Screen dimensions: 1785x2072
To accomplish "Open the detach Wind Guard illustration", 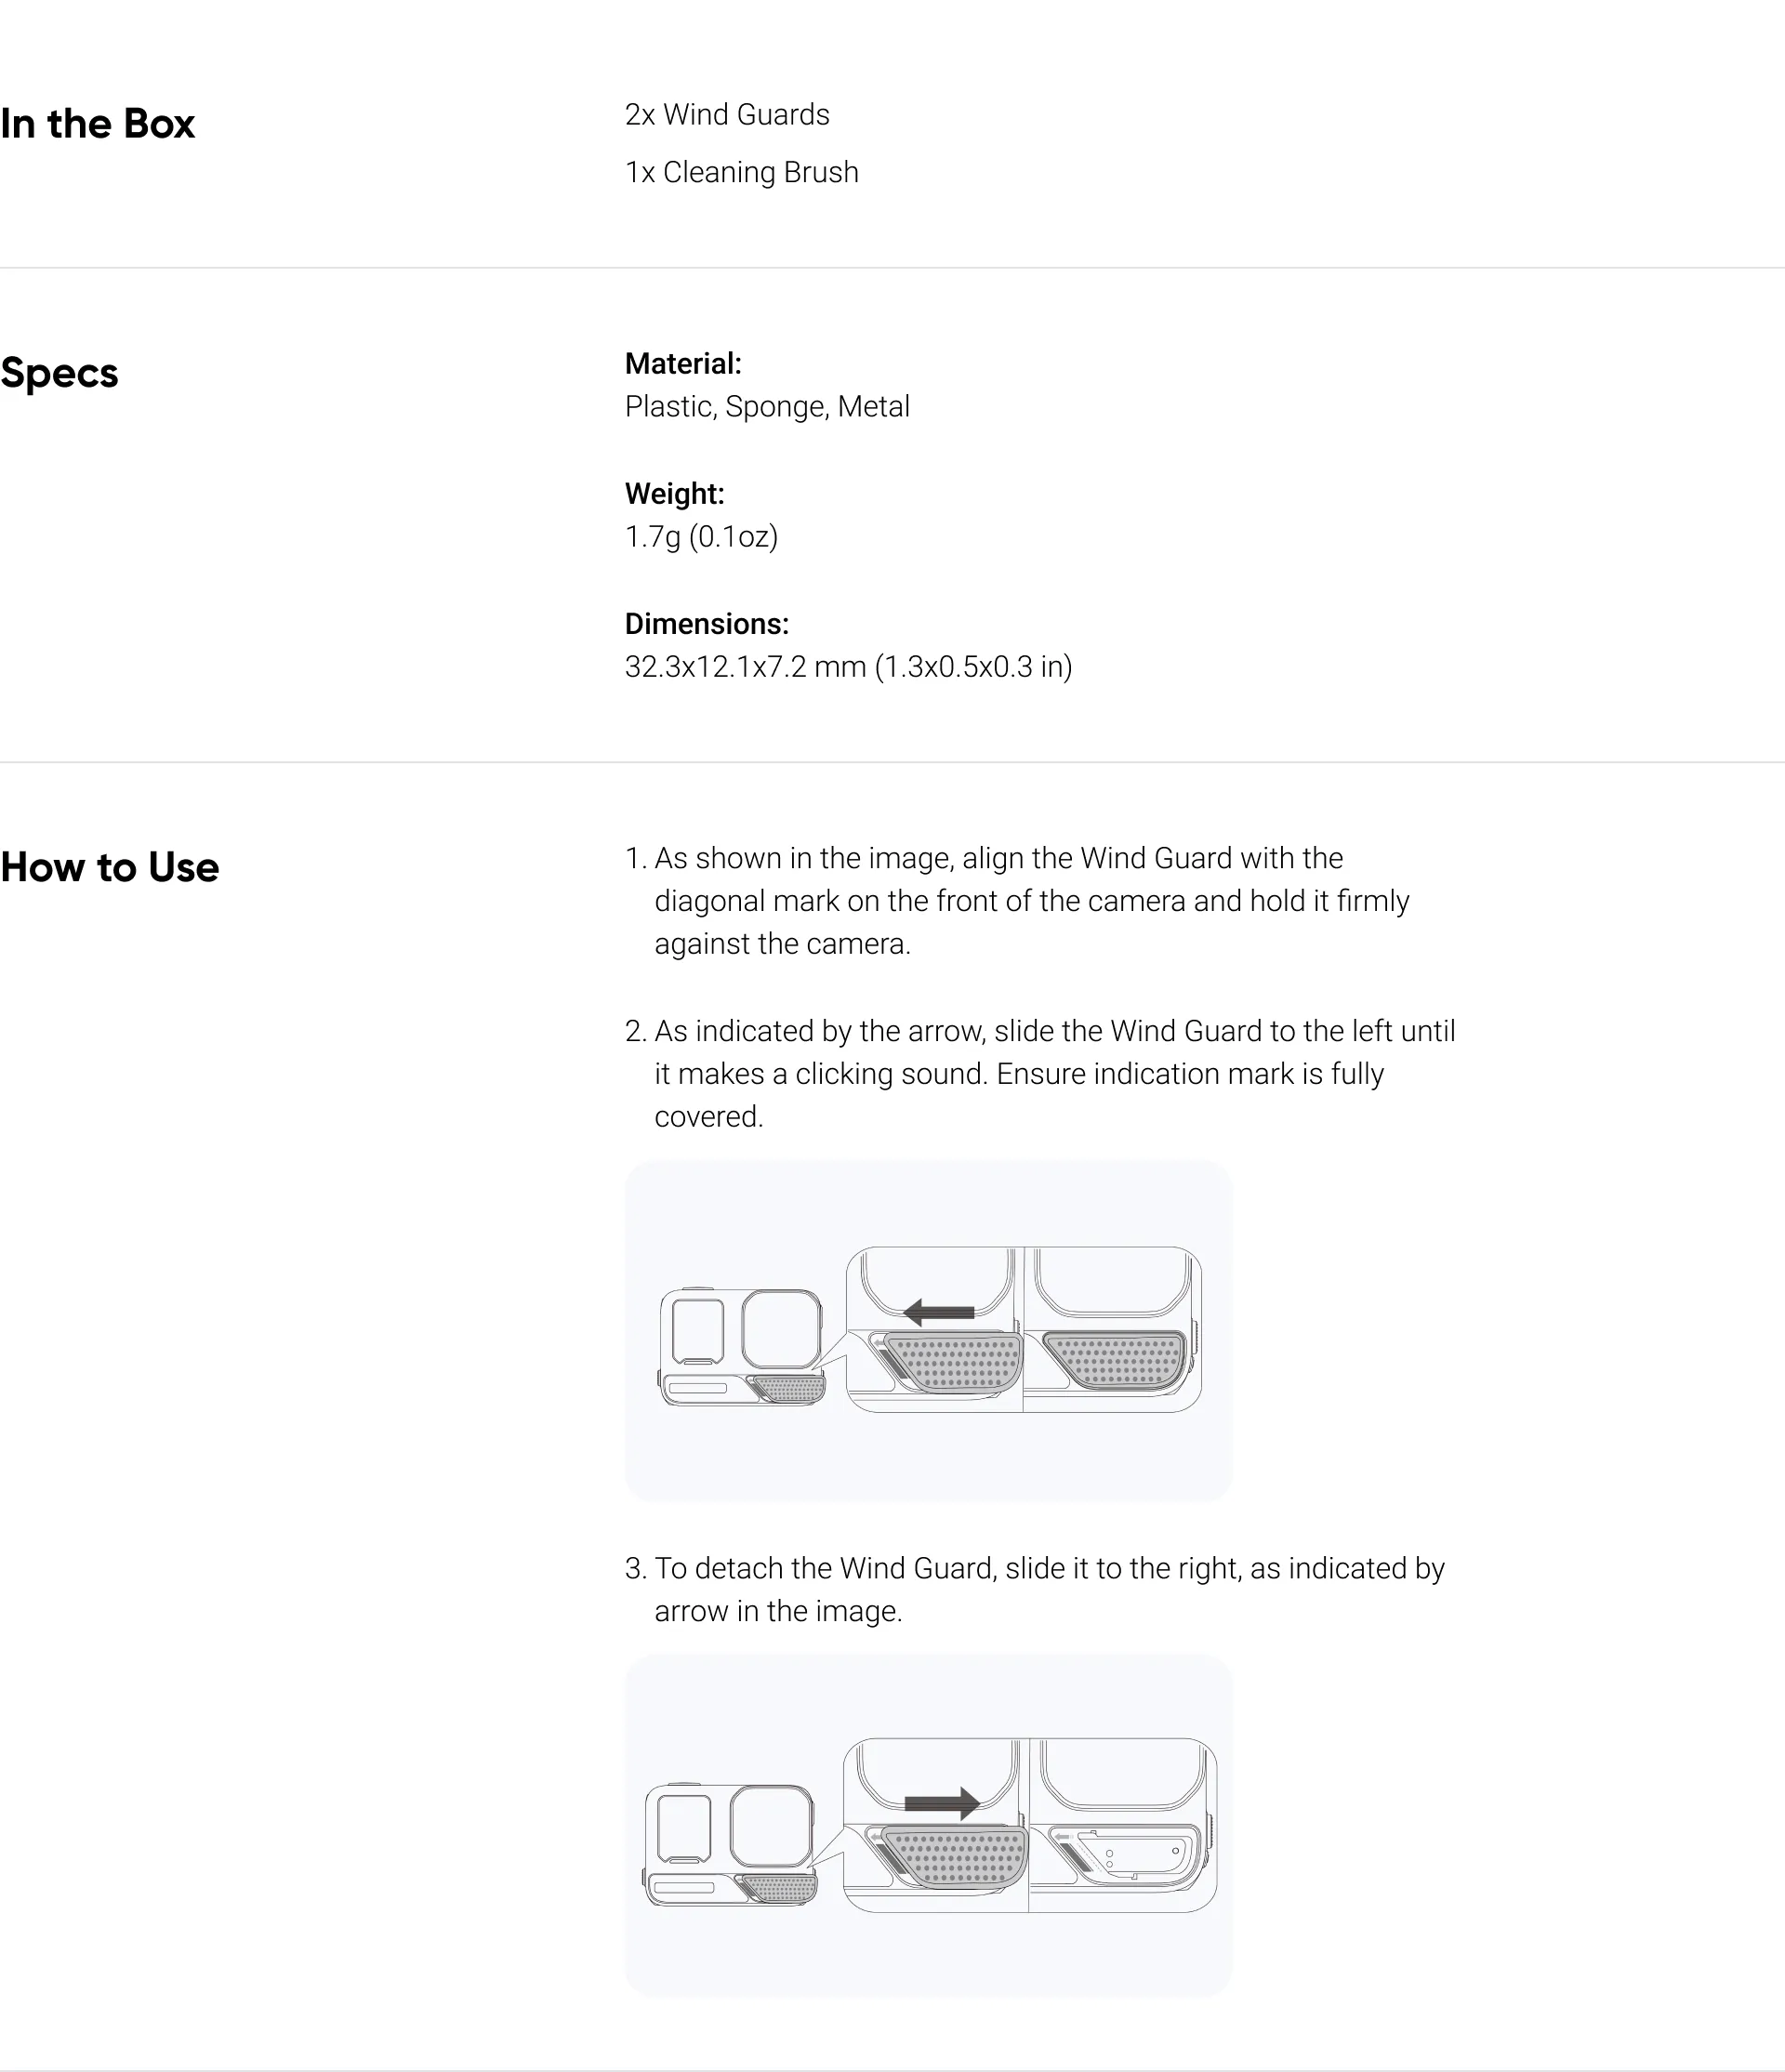I will (928, 1825).
